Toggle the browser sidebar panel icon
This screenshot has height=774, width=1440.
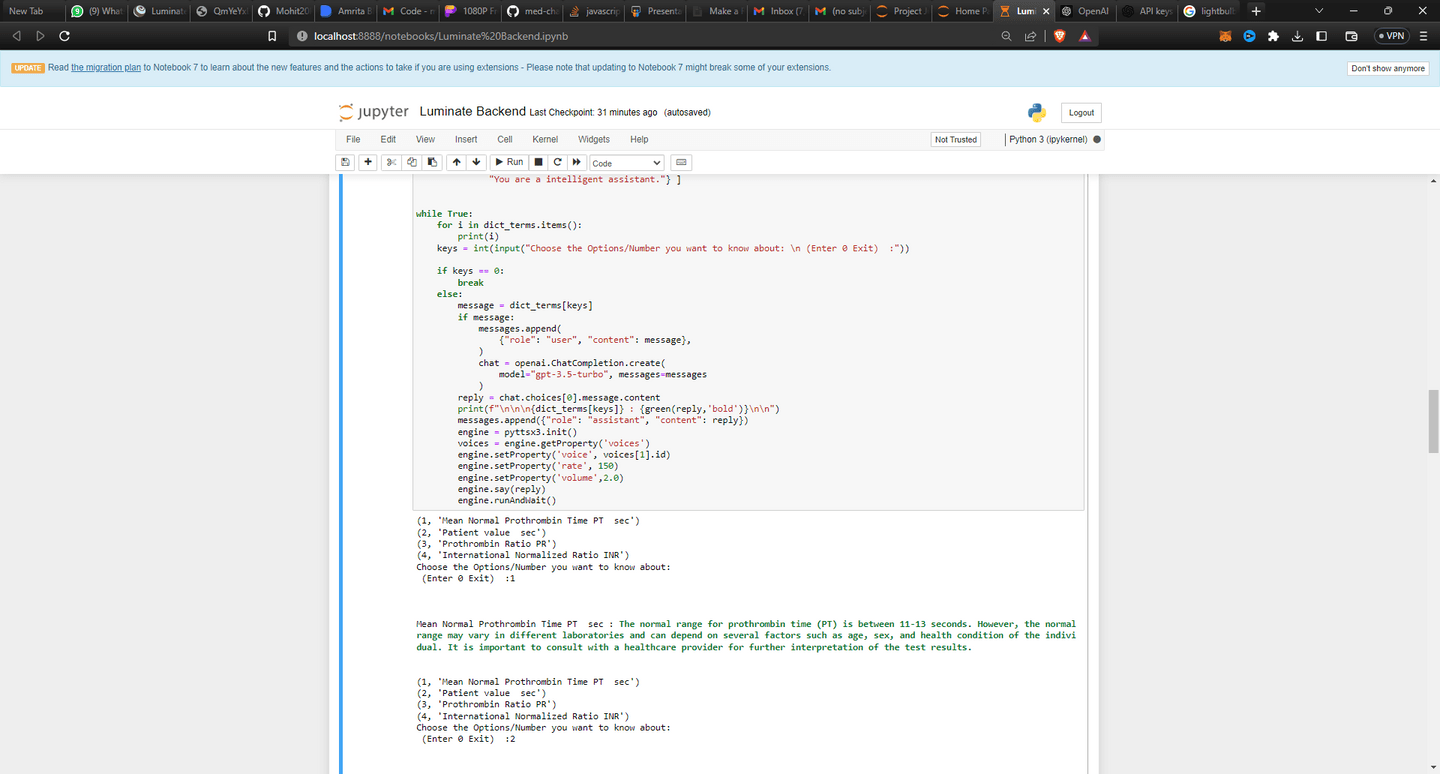tap(1321, 36)
